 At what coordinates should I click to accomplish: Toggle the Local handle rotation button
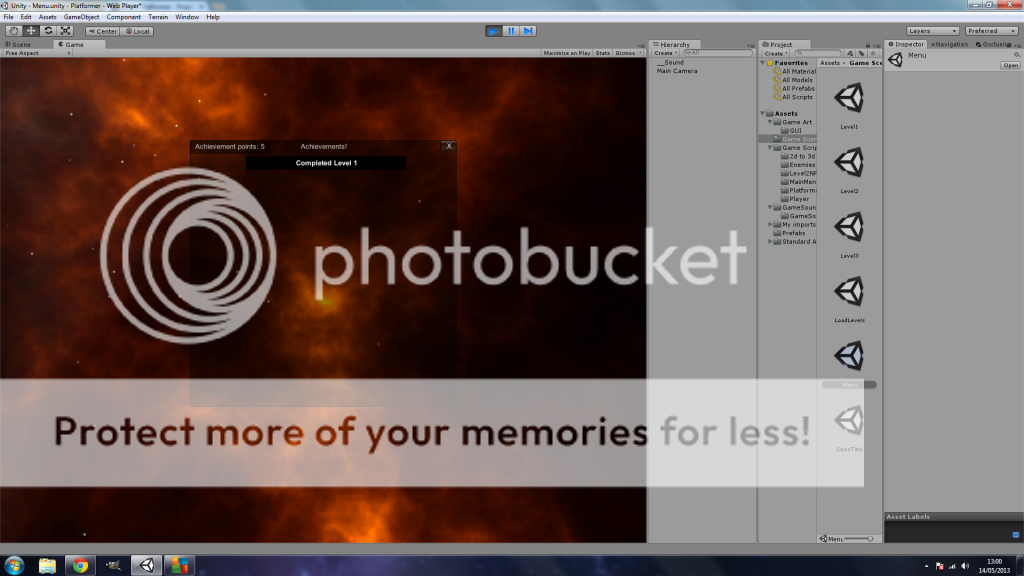pos(138,31)
